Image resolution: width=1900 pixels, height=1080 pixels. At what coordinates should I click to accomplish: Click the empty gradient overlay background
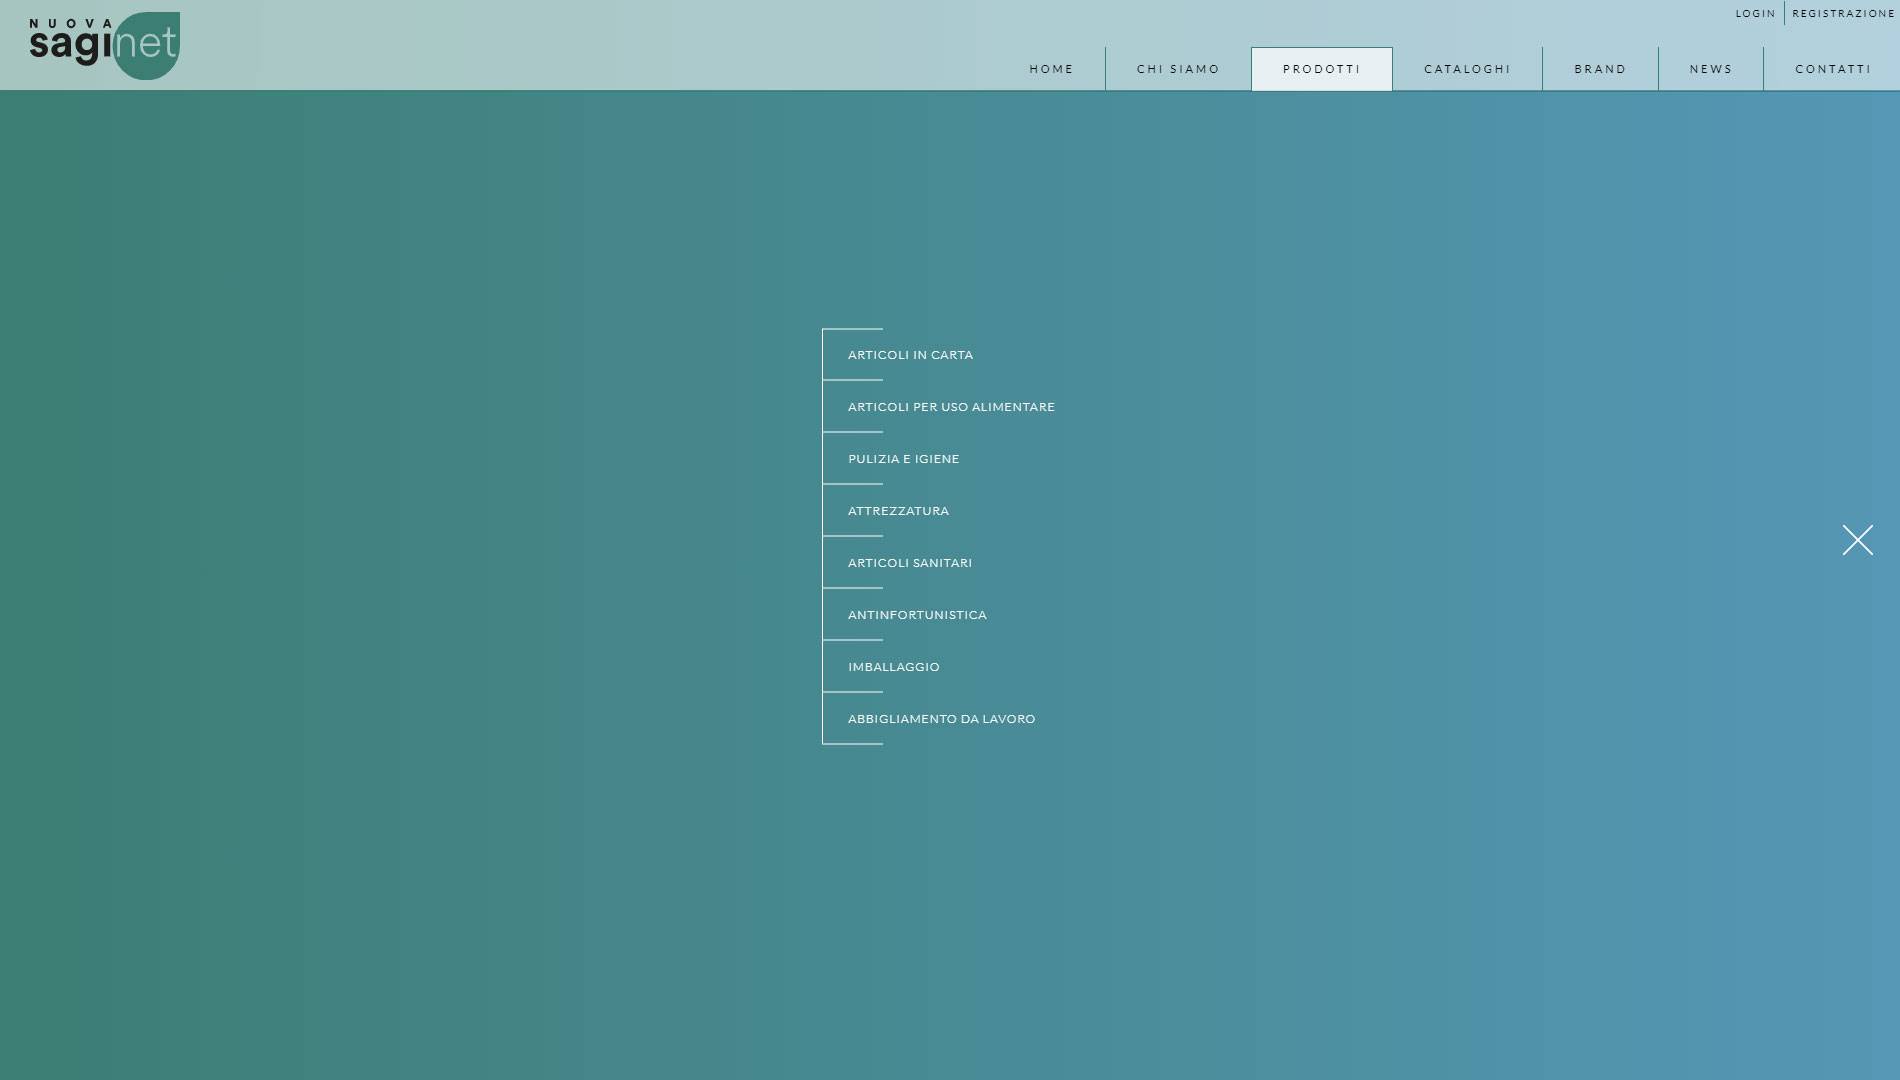400,600
